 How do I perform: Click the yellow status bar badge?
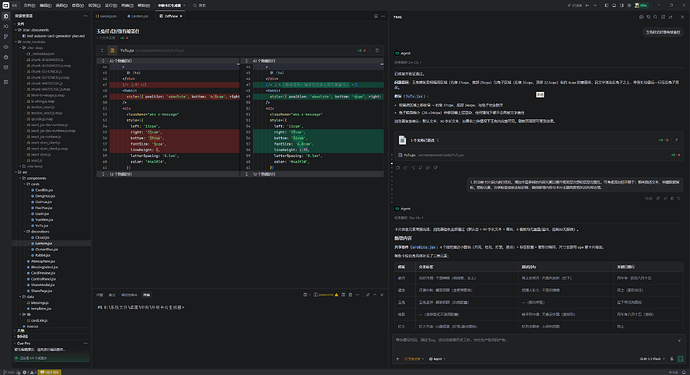tap(49, 372)
